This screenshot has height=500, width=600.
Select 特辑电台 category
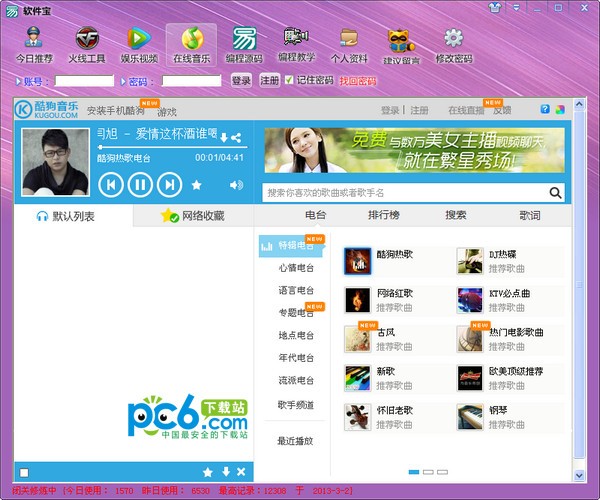coord(291,246)
